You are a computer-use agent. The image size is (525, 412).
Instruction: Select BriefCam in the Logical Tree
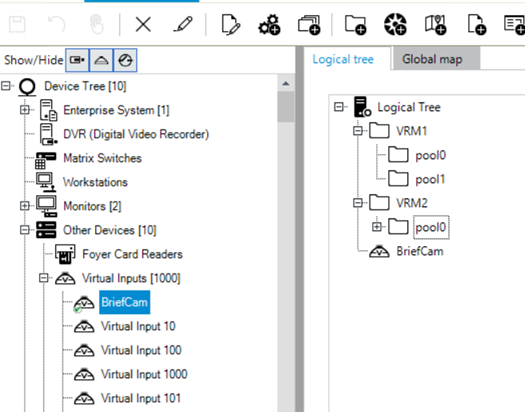pos(420,251)
